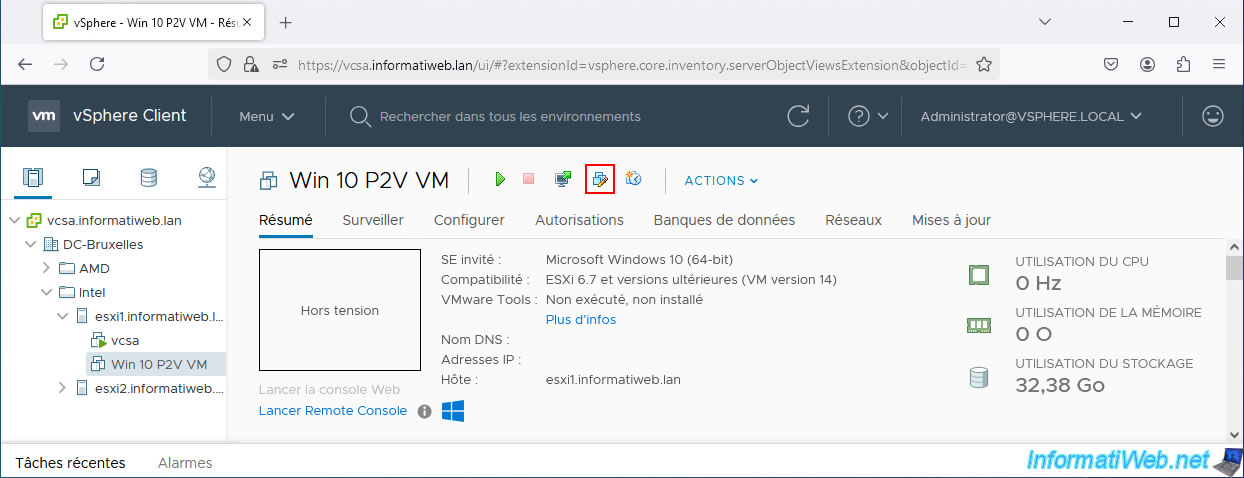The width and height of the screenshot is (1244, 478).
Task: Collapse the DC-Bruxelles datacenter node
Action: (x=30, y=244)
